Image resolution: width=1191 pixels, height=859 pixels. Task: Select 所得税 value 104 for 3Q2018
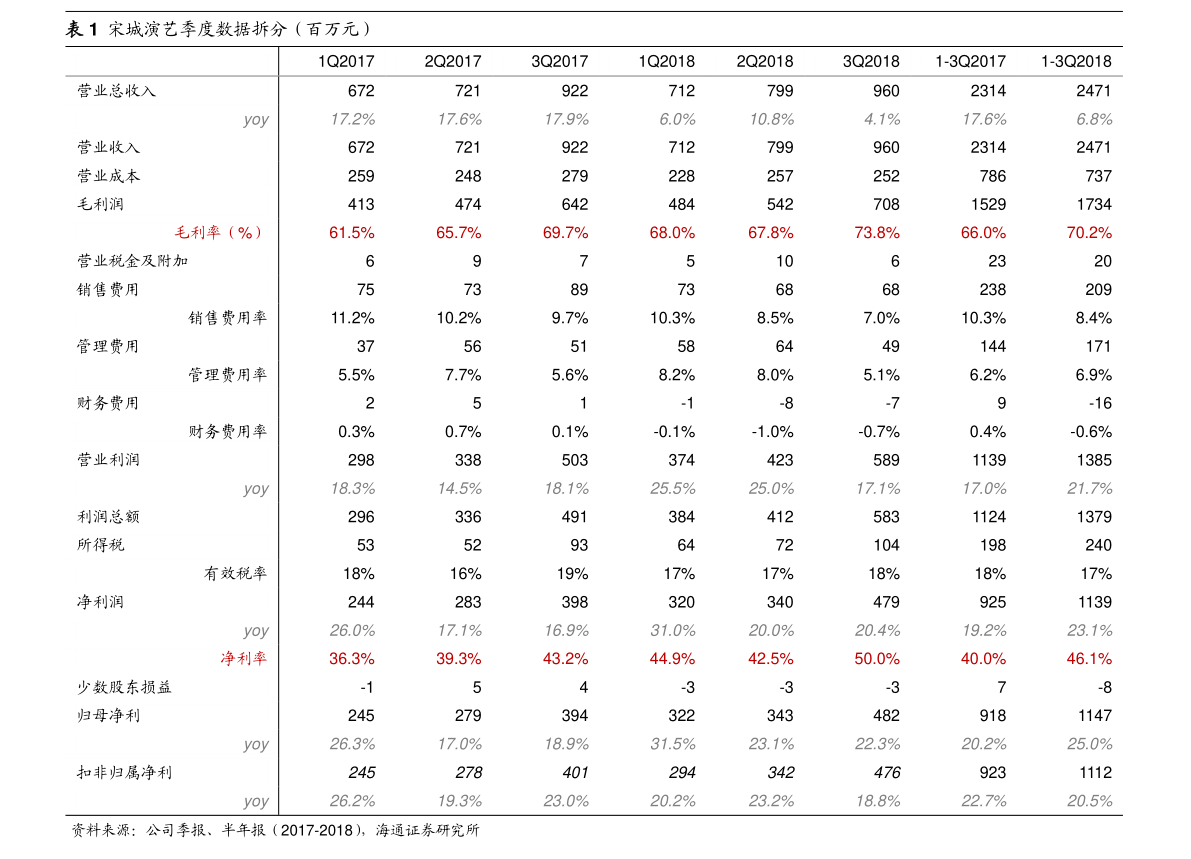pos(886,545)
